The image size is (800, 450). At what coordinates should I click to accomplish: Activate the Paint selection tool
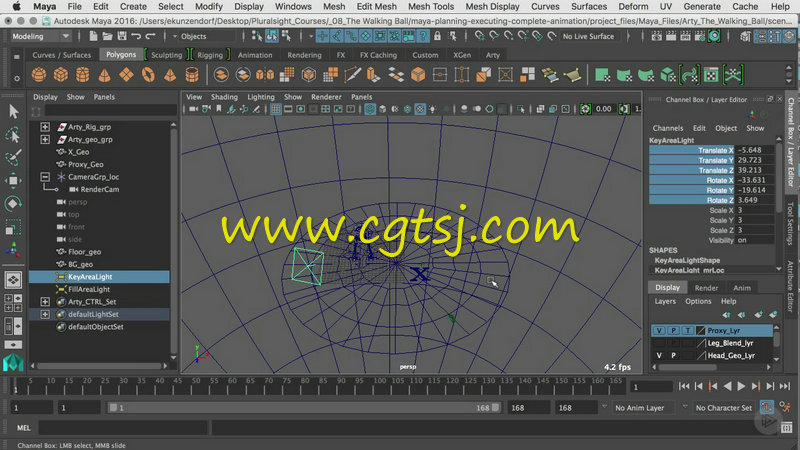tap(13, 158)
